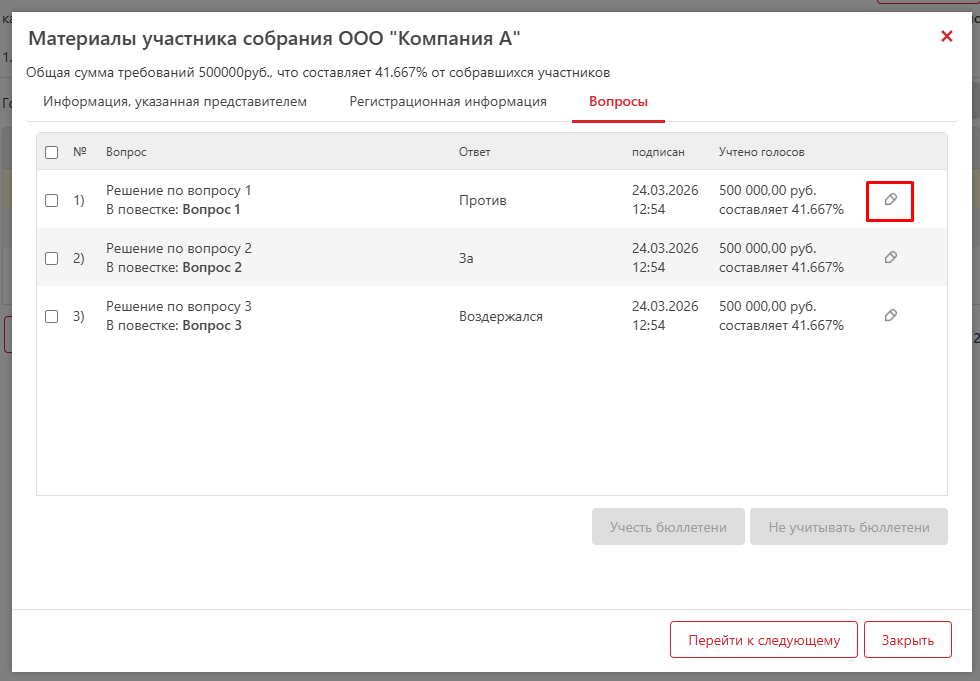Screen dimensions: 980x681
Task: Edit the answer for Вопрос 2
Action: (x=891, y=257)
